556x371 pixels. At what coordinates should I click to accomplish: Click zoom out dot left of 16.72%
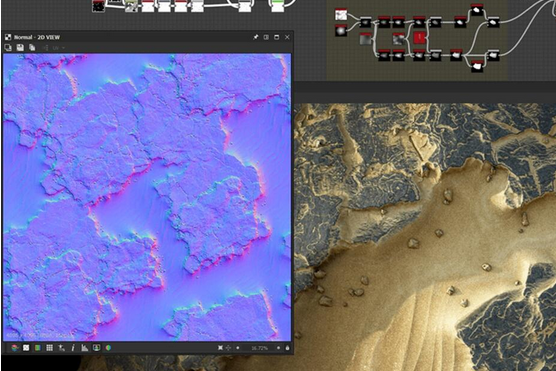coord(238,348)
